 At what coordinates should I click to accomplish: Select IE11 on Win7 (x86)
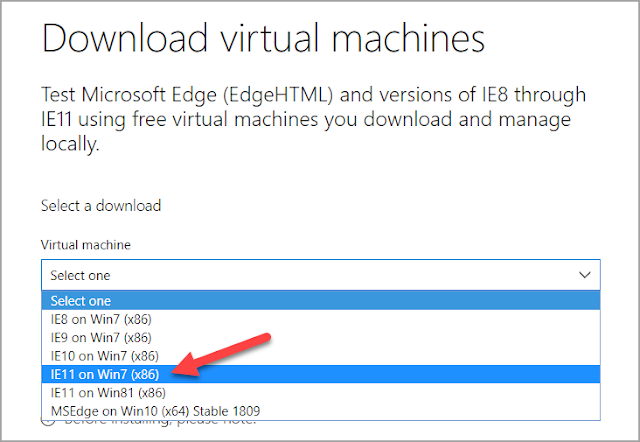point(320,374)
